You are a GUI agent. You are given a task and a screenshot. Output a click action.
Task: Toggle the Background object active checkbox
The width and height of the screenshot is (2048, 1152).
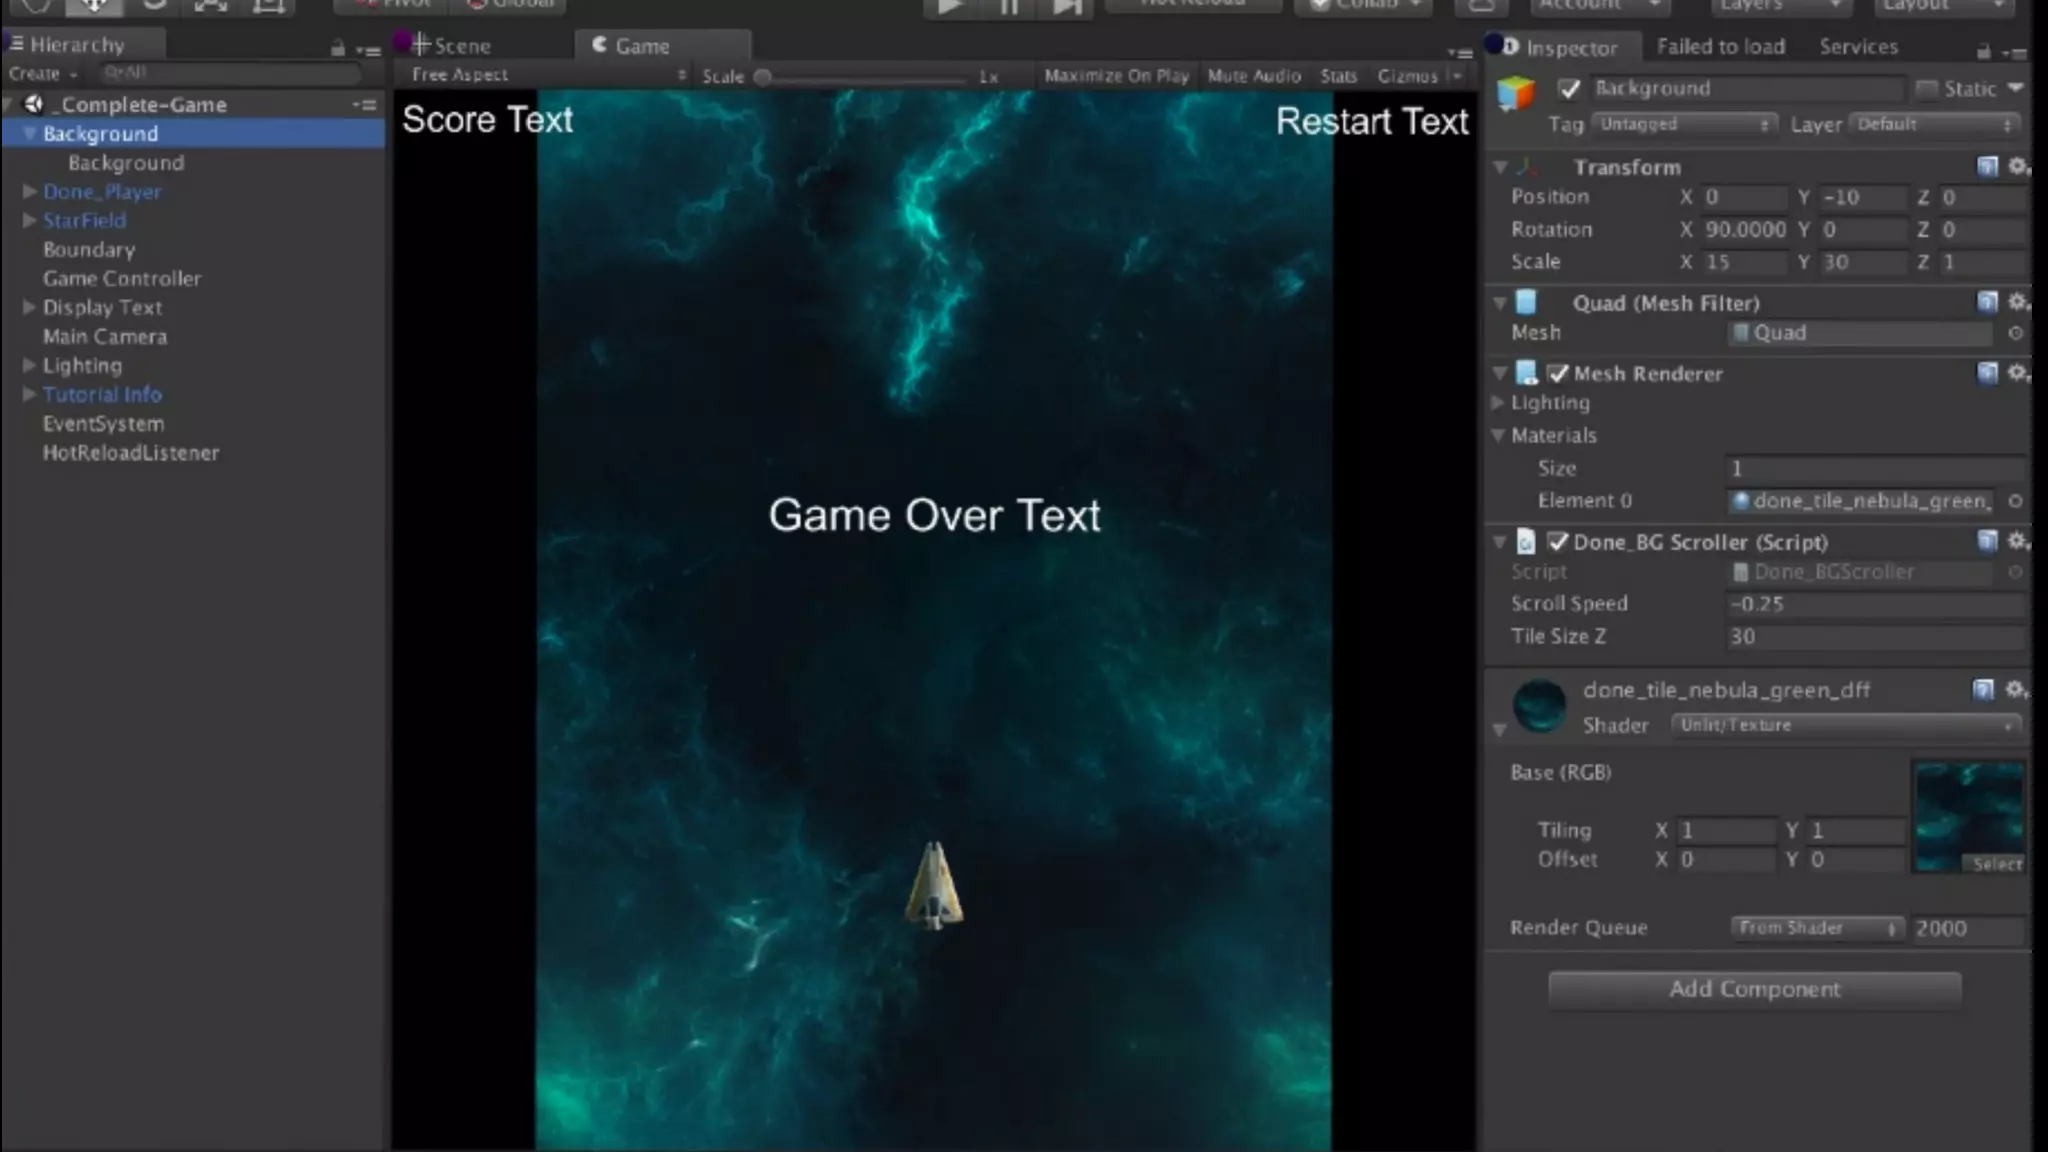[1569, 89]
